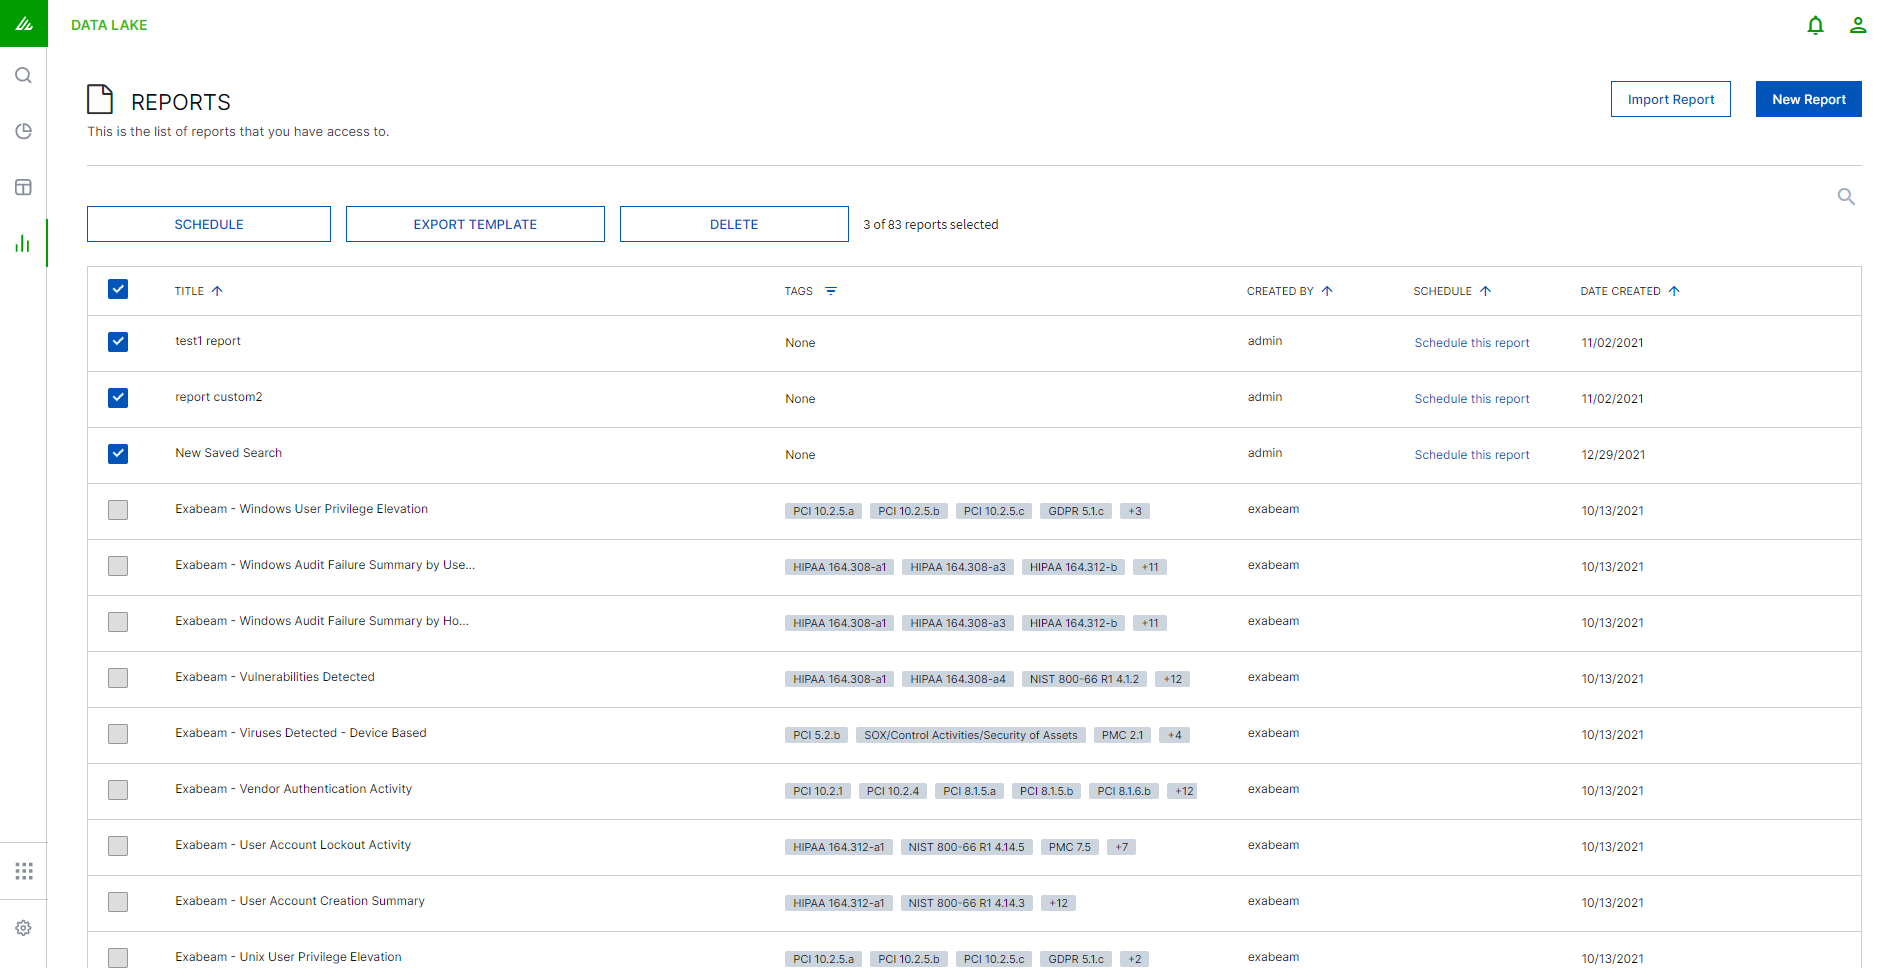Click the 12/29/2021 date cell
Image resolution: width=1898 pixels, height=968 pixels.
point(1613,455)
